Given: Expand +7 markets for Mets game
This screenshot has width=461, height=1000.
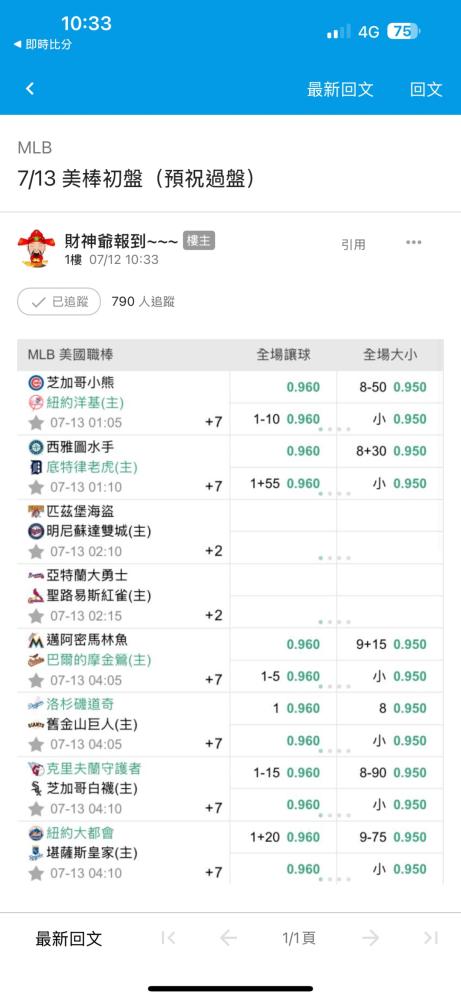Looking at the screenshot, I should click(x=214, y=872).
